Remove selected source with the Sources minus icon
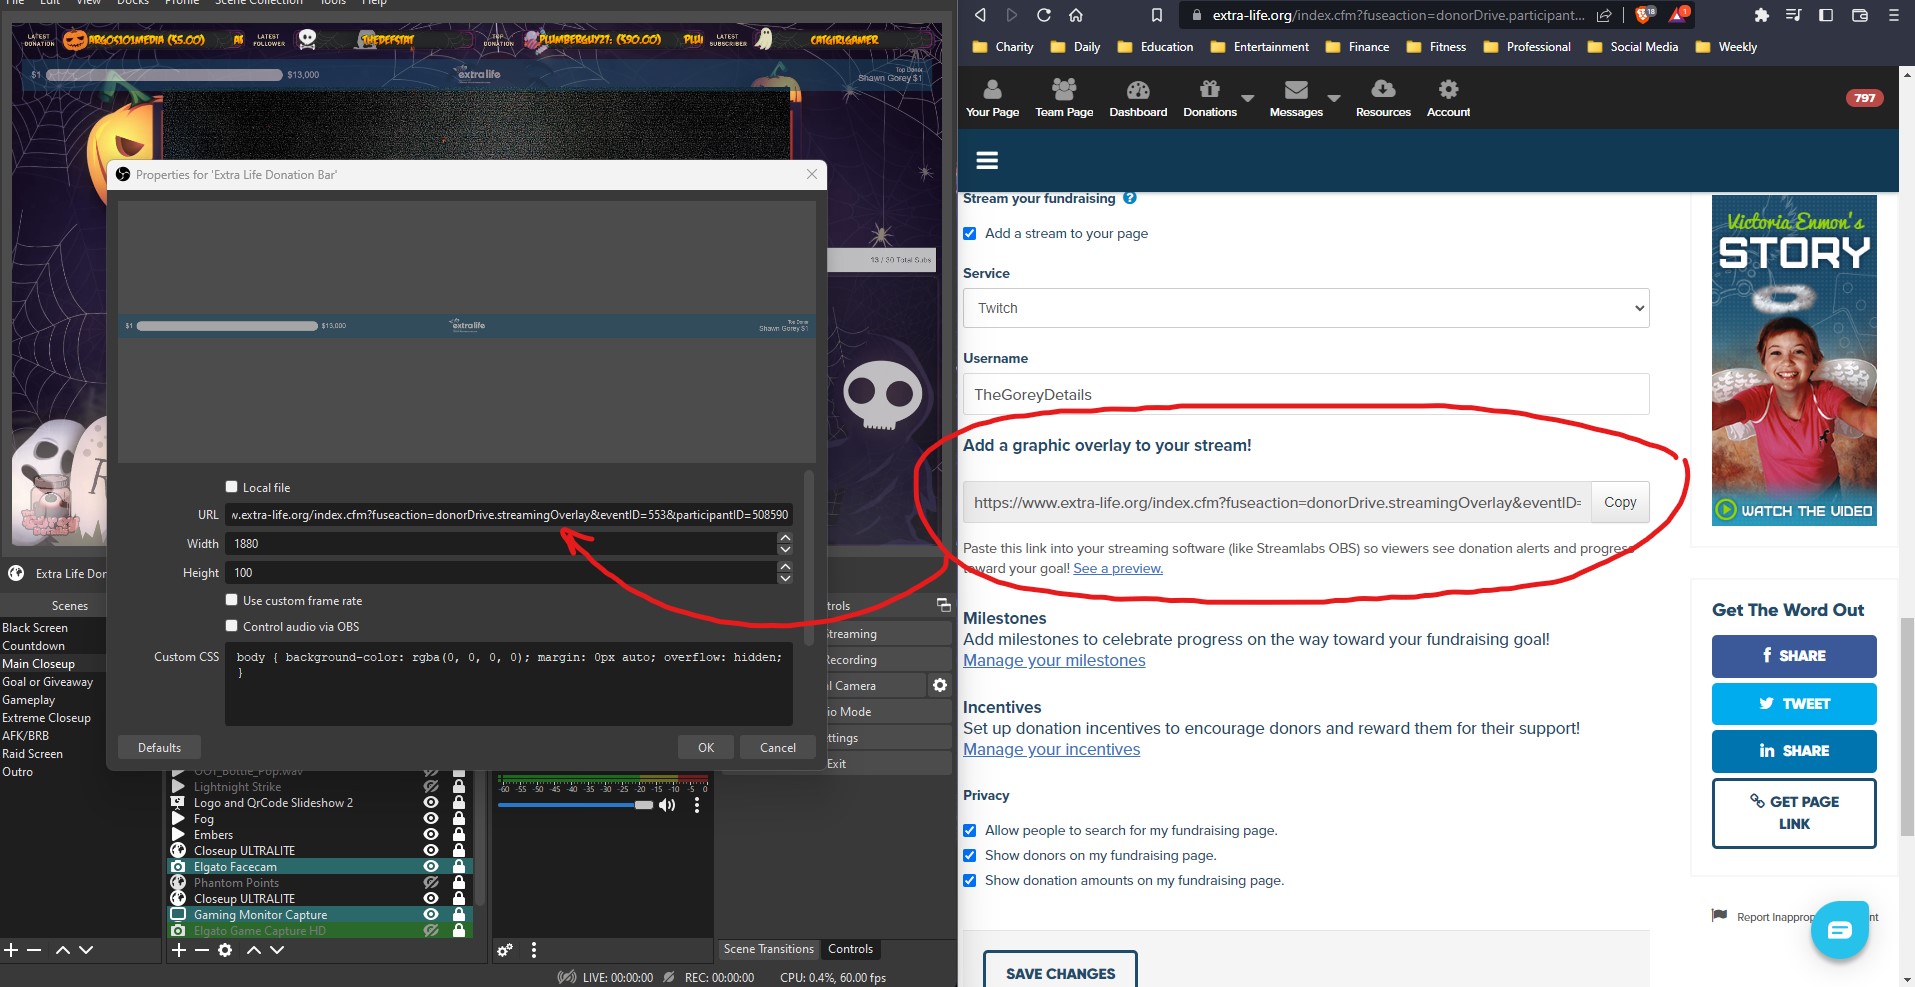The width and height of the screenshot is (1915, 987). click(x=201, y=950)
